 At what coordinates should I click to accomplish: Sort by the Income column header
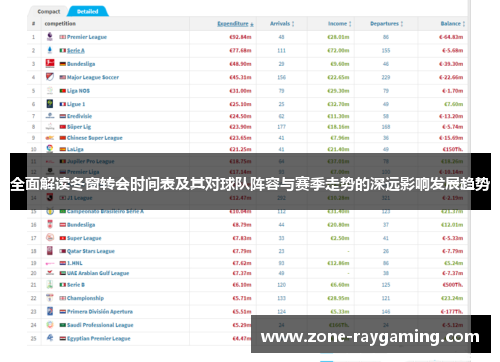click(x=339, y=24)
